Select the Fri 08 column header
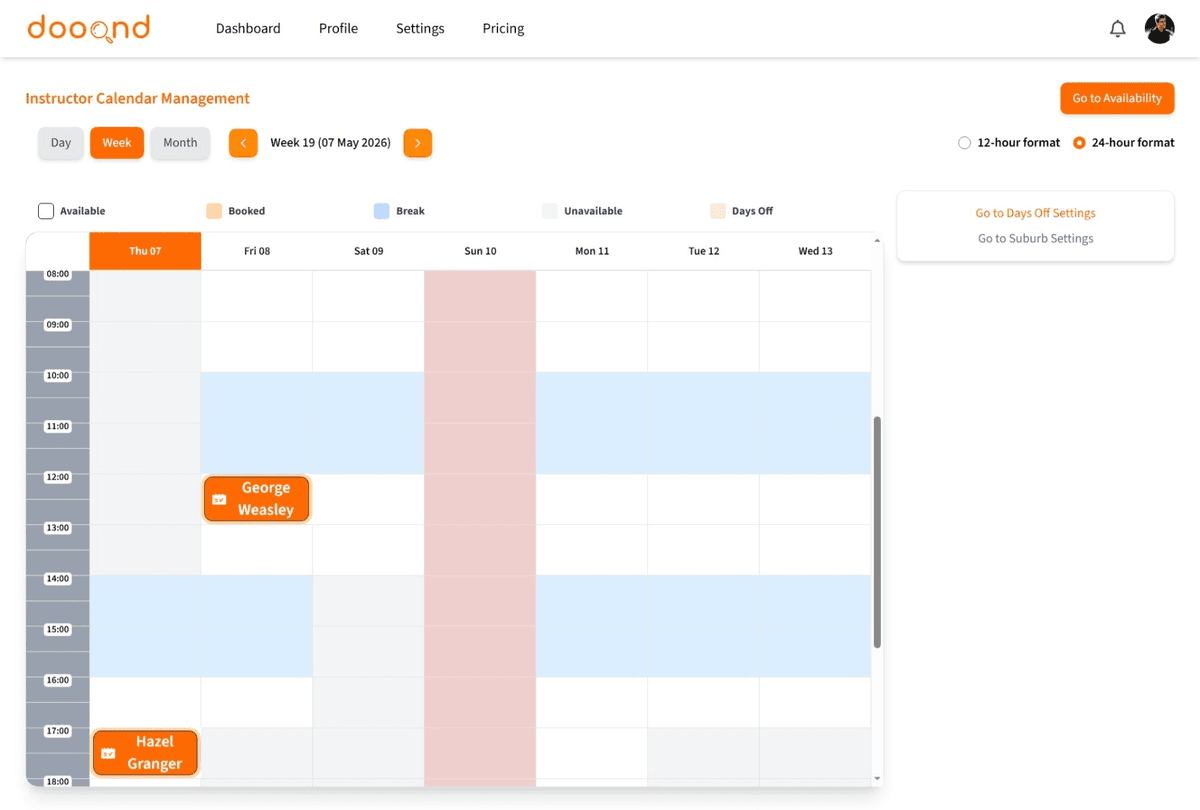 (x=257, y=251)
